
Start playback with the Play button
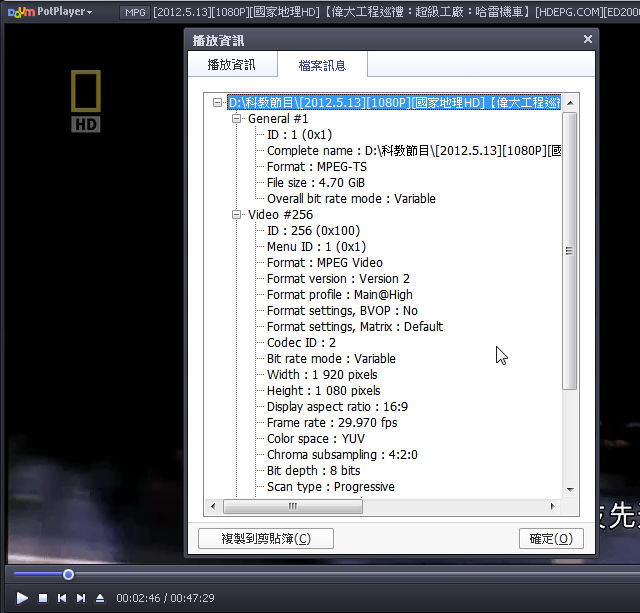pyautogui.click(x=22, y=598)
